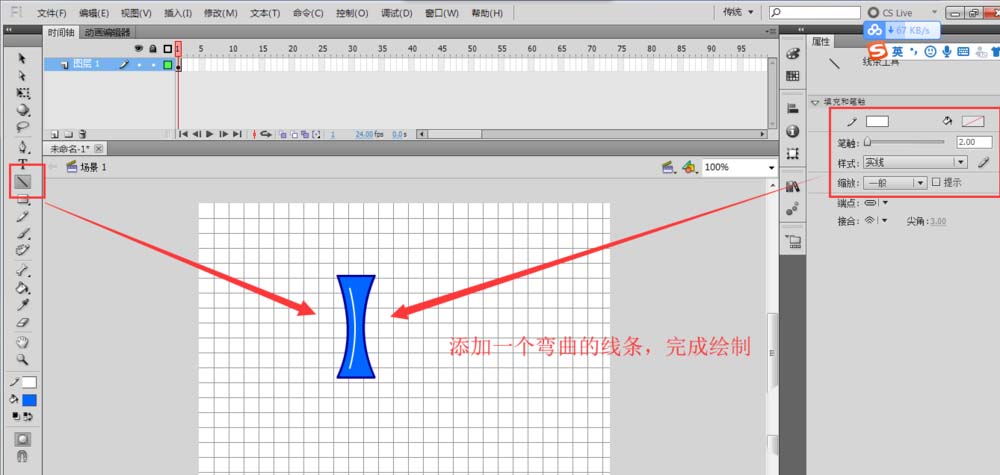Image resolution: width=1000 pixels, height=475 pixels.
Task: Swap stroke and fill colors
Action: (x=28, y=416)
